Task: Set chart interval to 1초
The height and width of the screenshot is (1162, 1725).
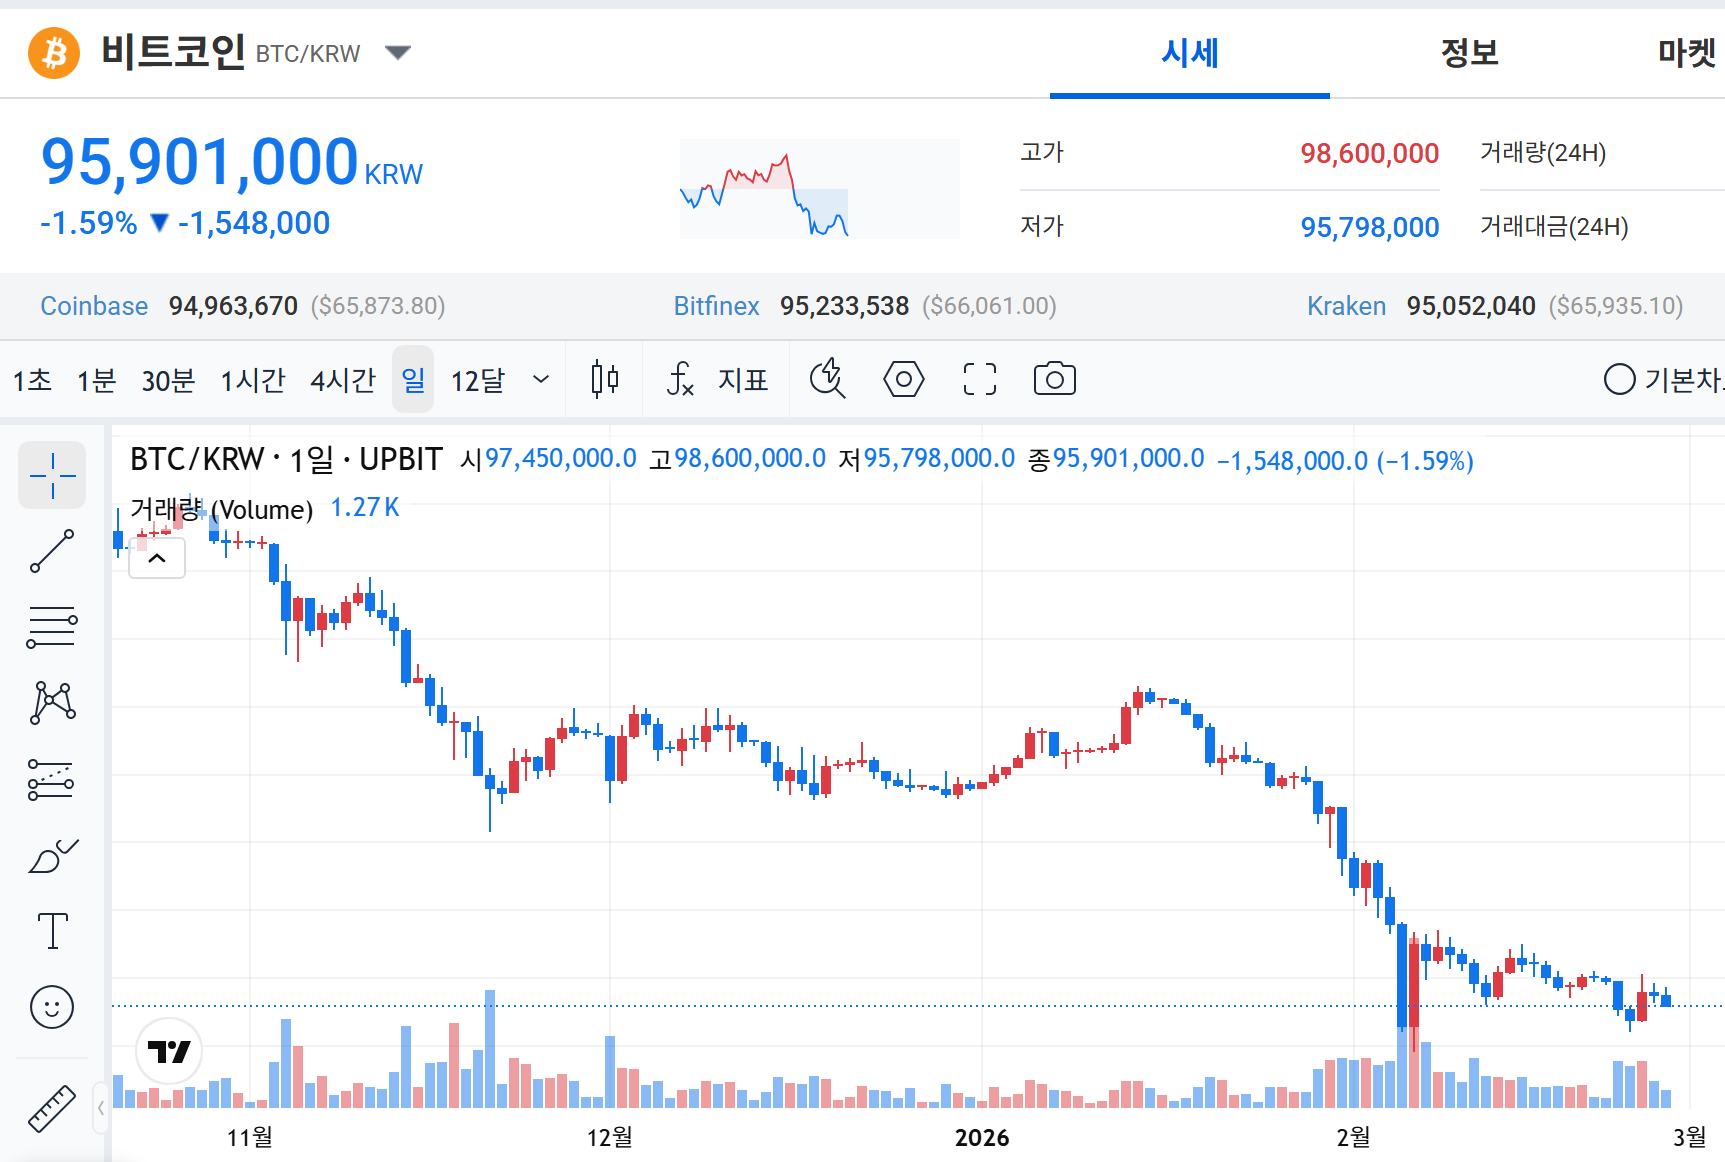Action: point(32,380)
